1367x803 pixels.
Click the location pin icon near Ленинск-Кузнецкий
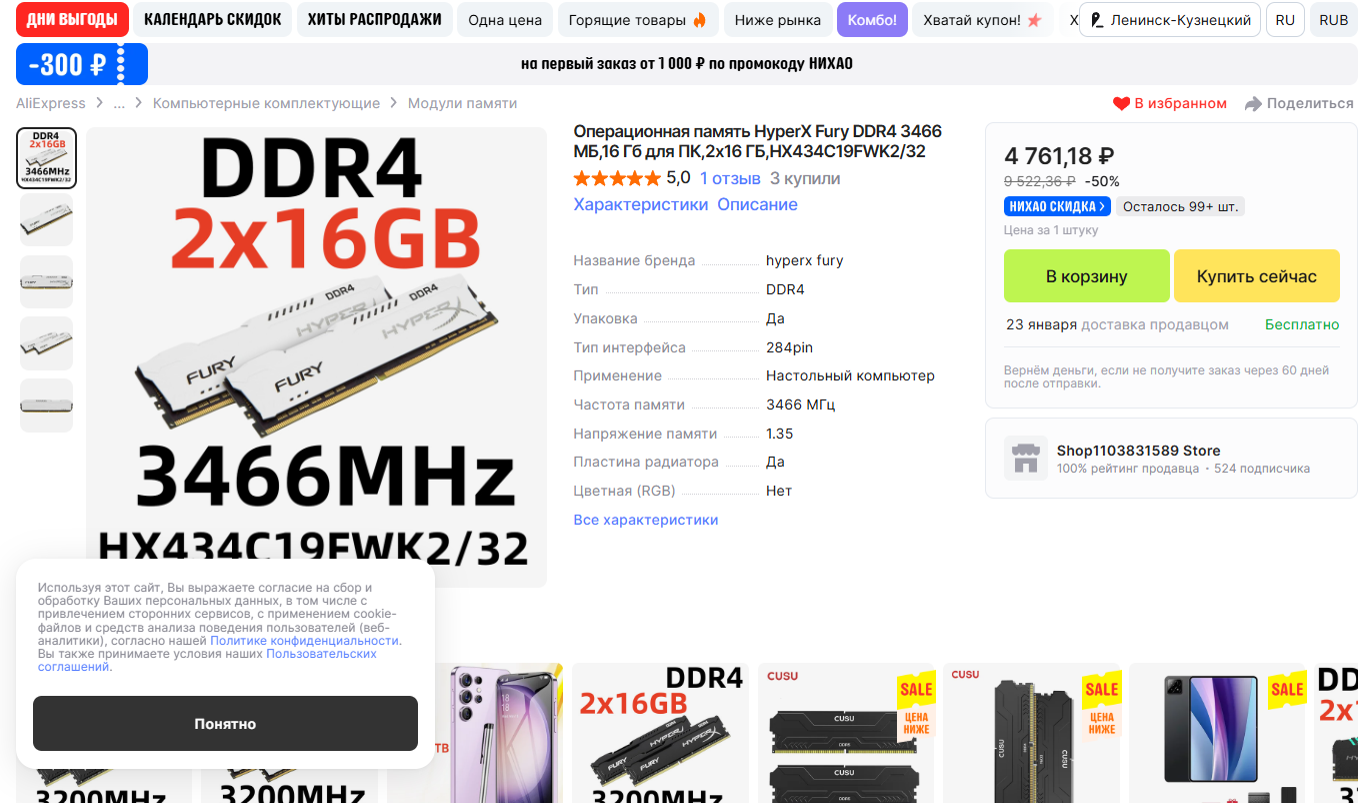pos(1097,20)
